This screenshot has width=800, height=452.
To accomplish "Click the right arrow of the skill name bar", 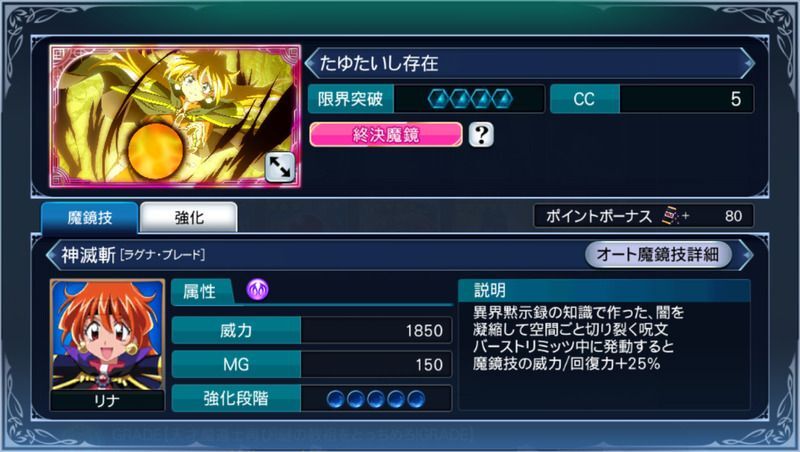I will tap(747, 254).
